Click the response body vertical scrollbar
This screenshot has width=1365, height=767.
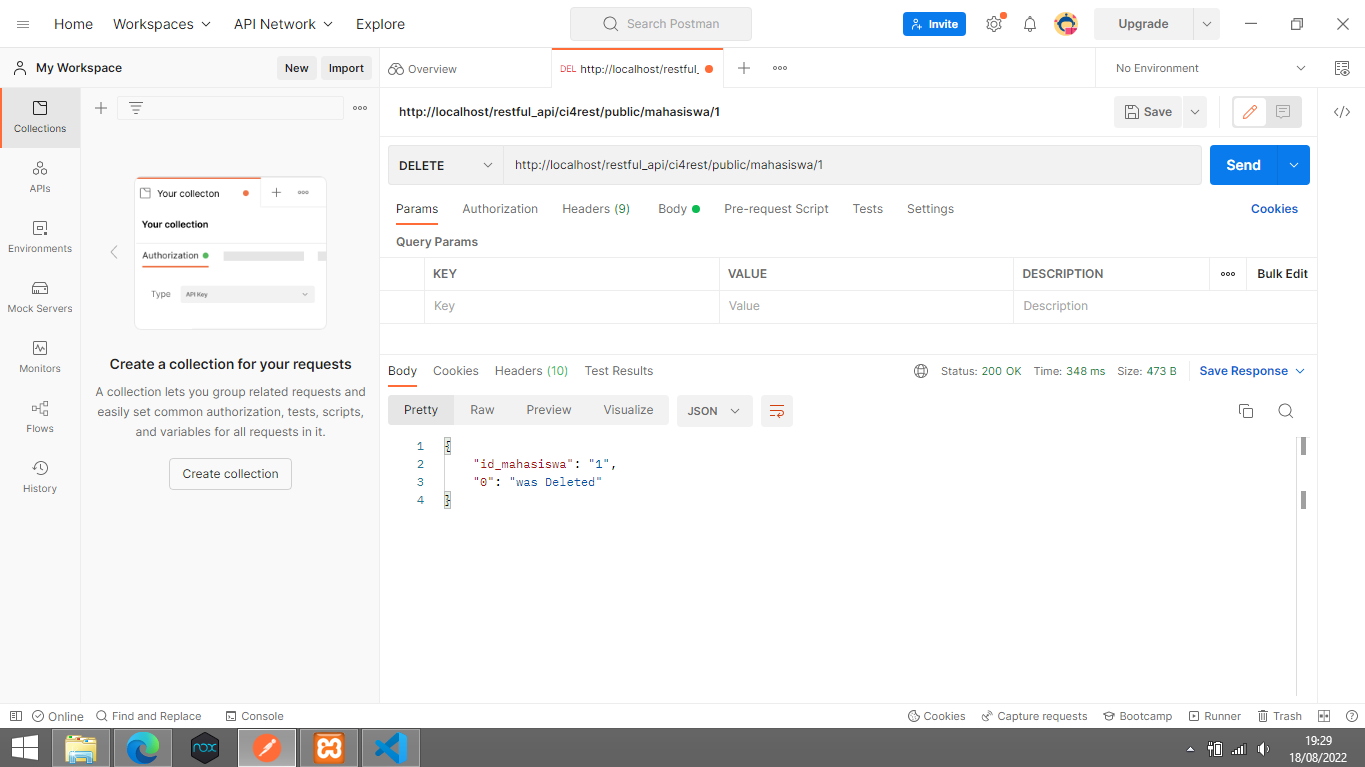pyautogui.click(x=1304, y=565)
